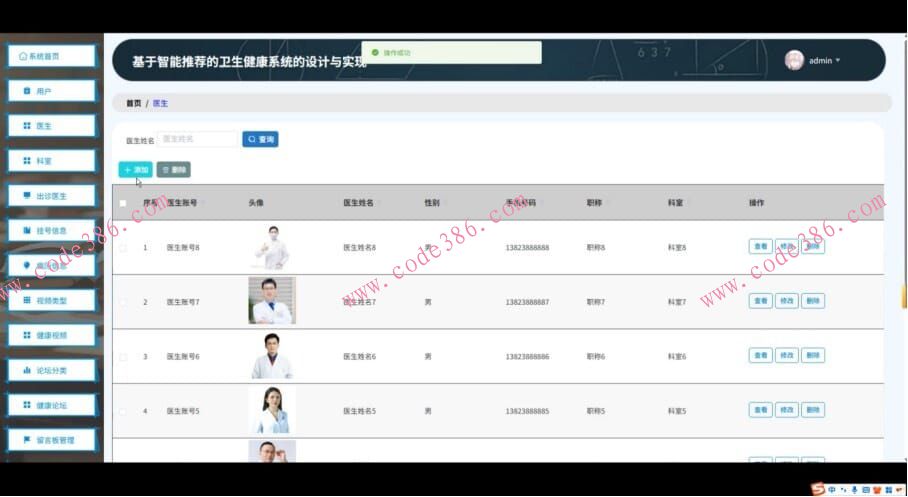Click the 医生账号8 cell
This screenshot has width=908, height=497.
[x=183, y=247]
